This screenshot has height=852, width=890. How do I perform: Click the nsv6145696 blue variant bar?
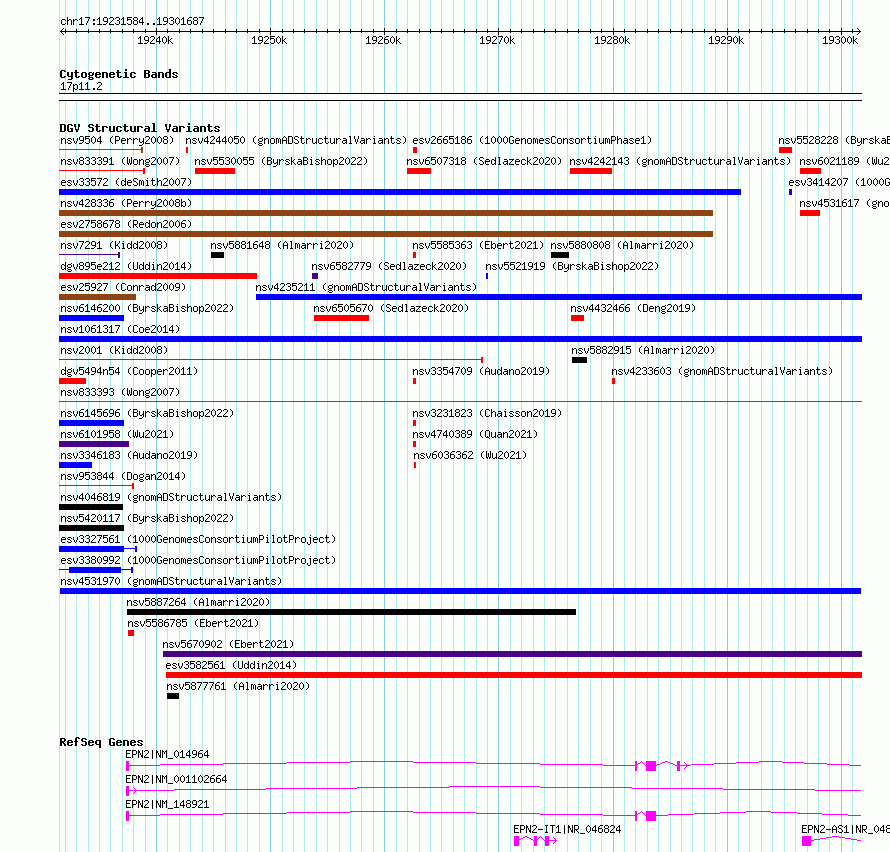pyautogui.click(x=91, y=423)
